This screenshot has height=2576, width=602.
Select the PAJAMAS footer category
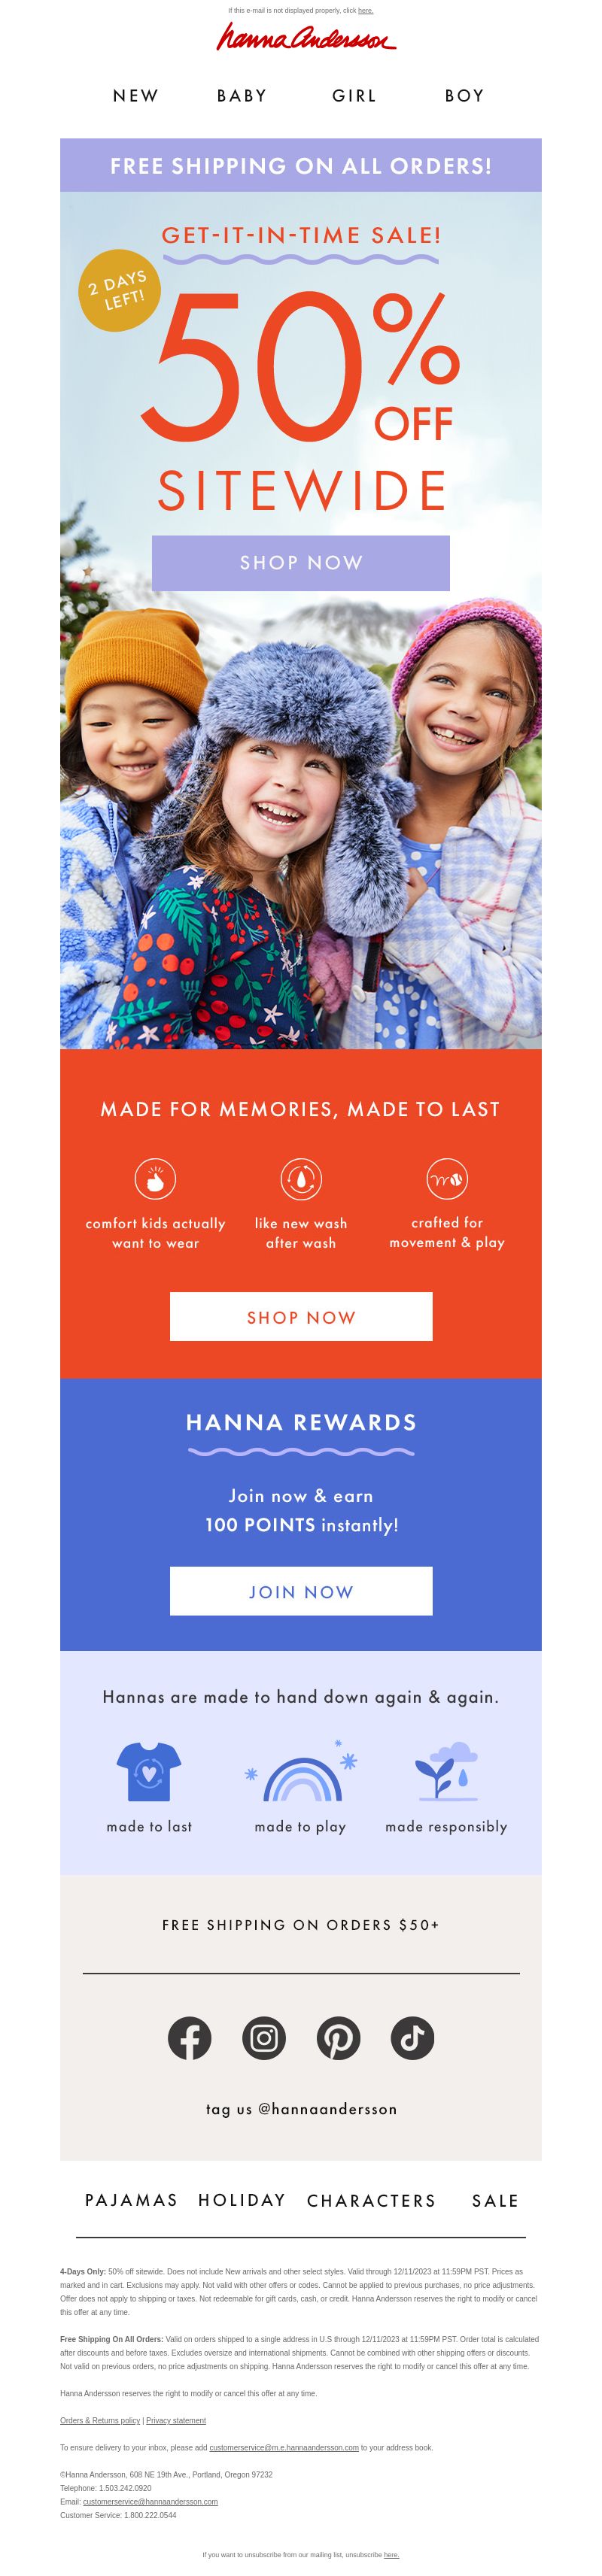coord(131,2200)
